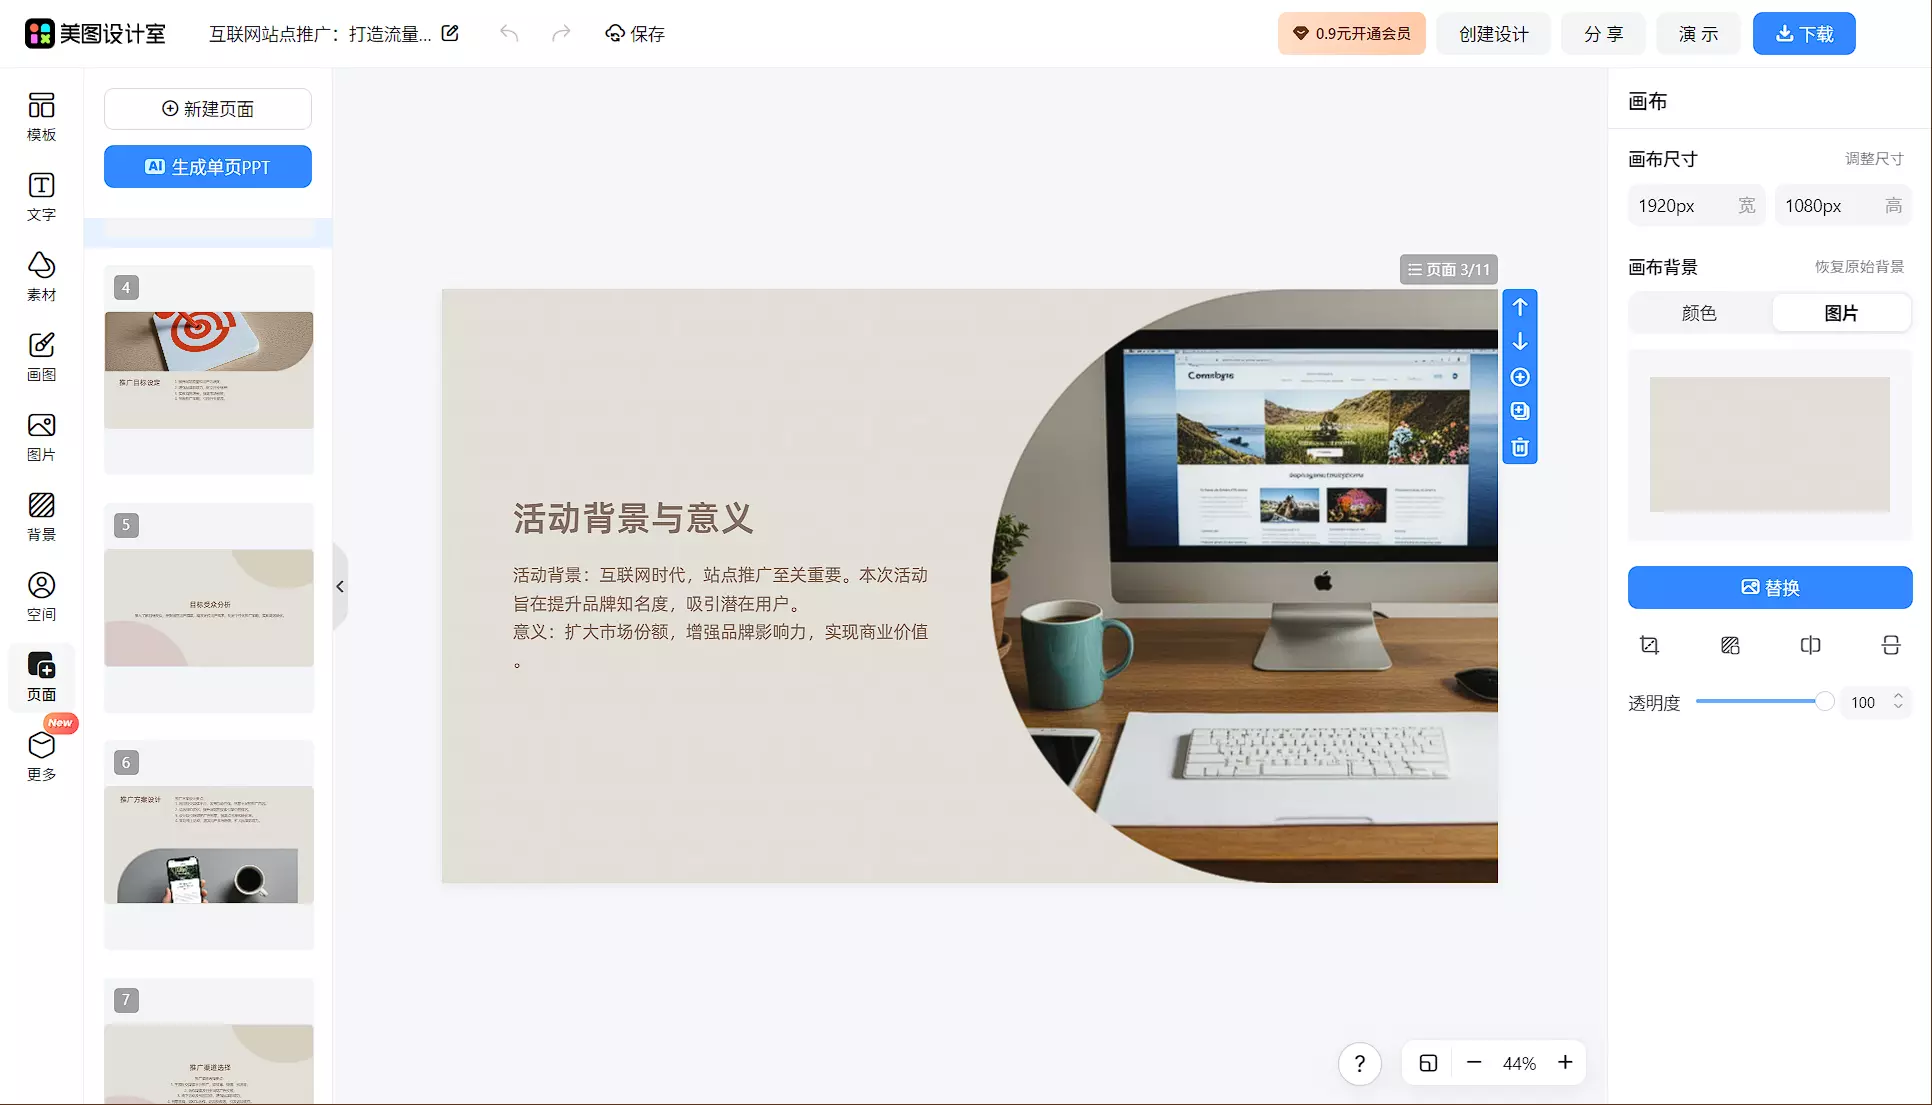Select the 图片 background tab
The height and width of the screenshot is (1105, 1932).
point(1840,313)
